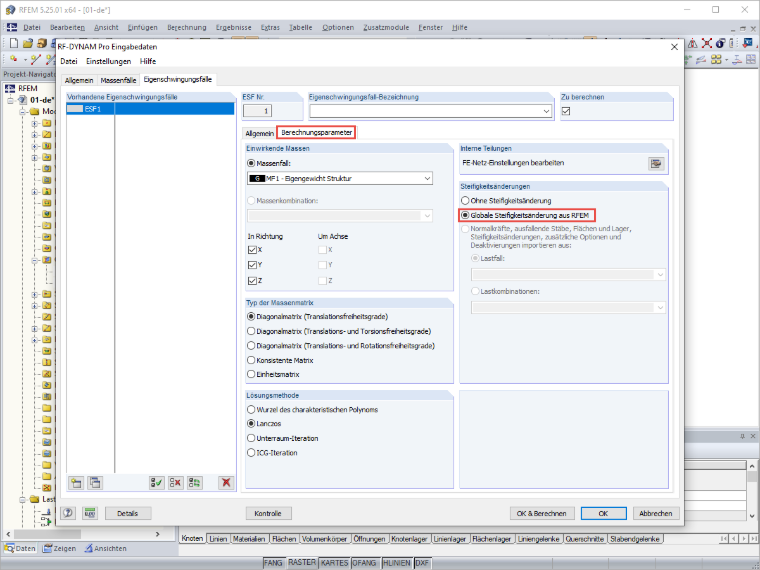
Task: Switch to the inner Allgemein sub-tab
Action: click(x=259, y=133)
